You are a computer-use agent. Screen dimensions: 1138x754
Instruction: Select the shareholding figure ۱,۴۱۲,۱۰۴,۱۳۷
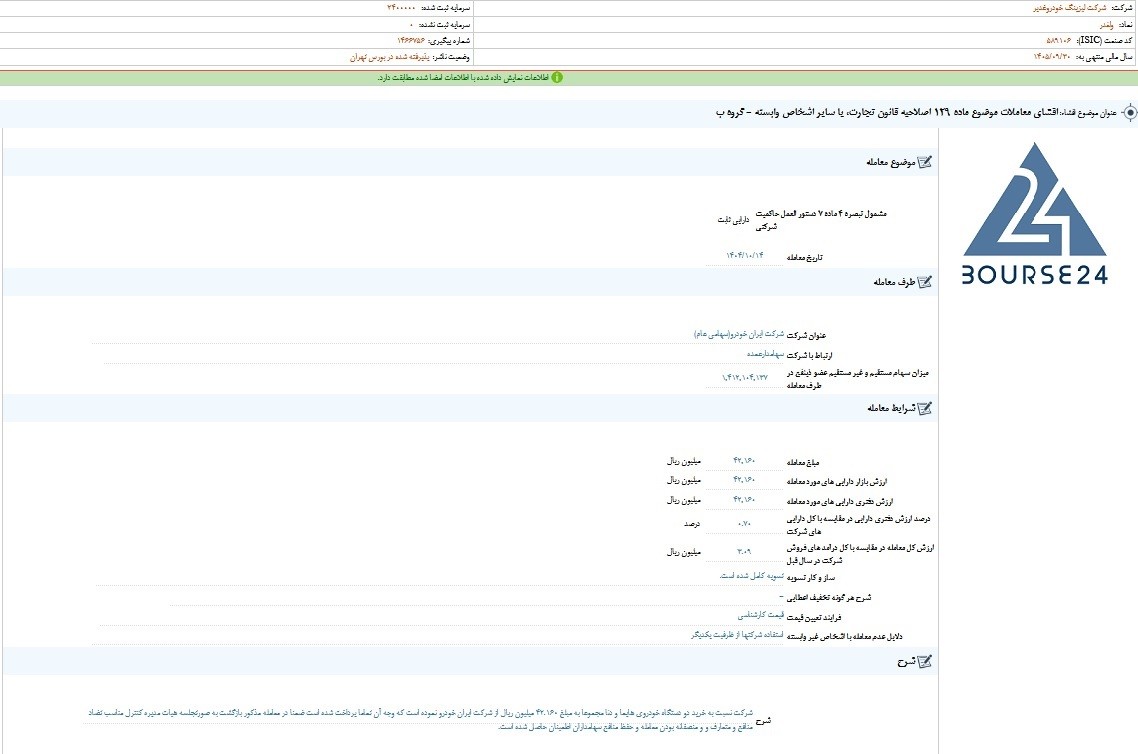745,377
